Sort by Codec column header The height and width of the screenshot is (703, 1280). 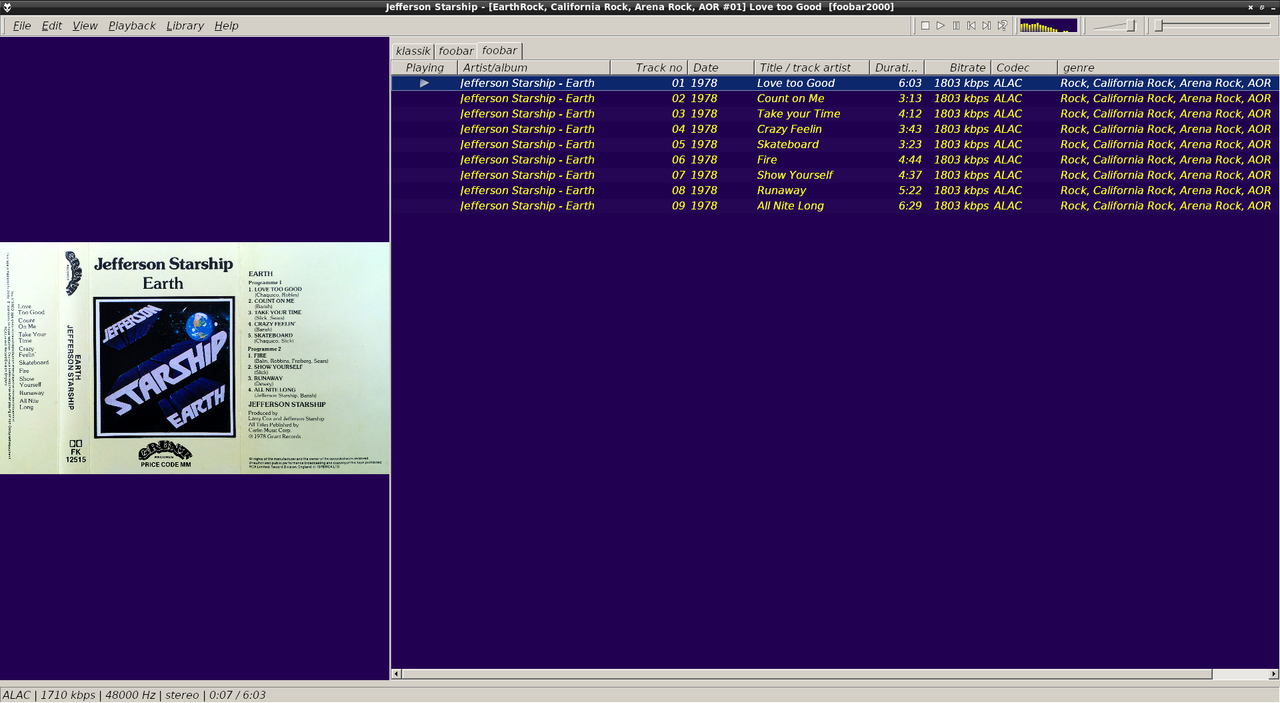[x=1024, y=67]
